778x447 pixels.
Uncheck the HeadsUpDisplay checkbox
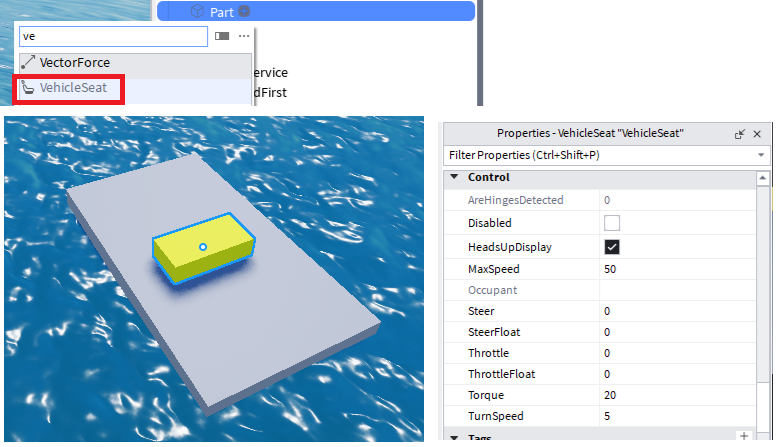tap(612, 247)
